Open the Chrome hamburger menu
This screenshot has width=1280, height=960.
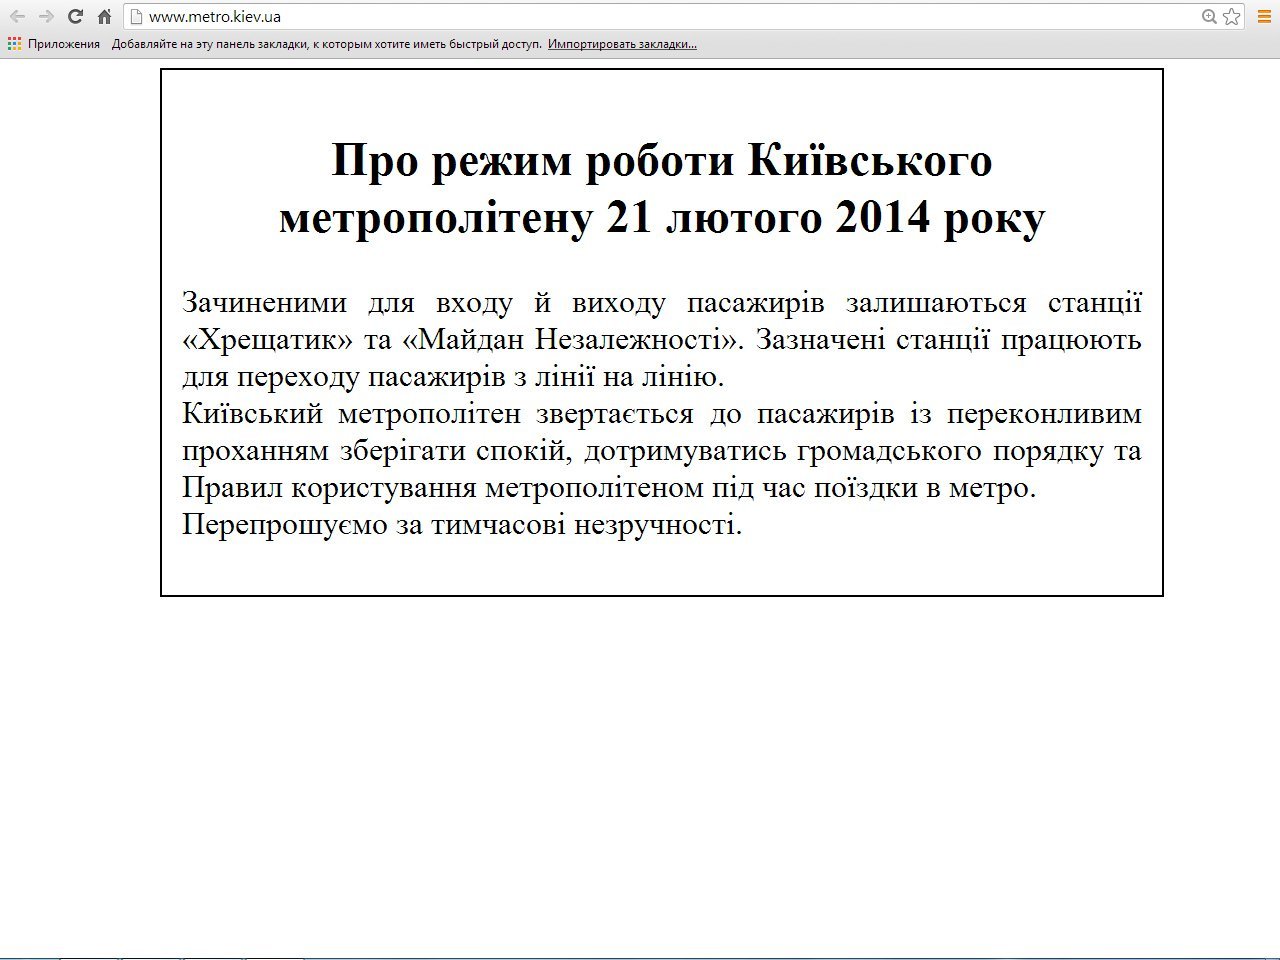tap(1265, 16)
